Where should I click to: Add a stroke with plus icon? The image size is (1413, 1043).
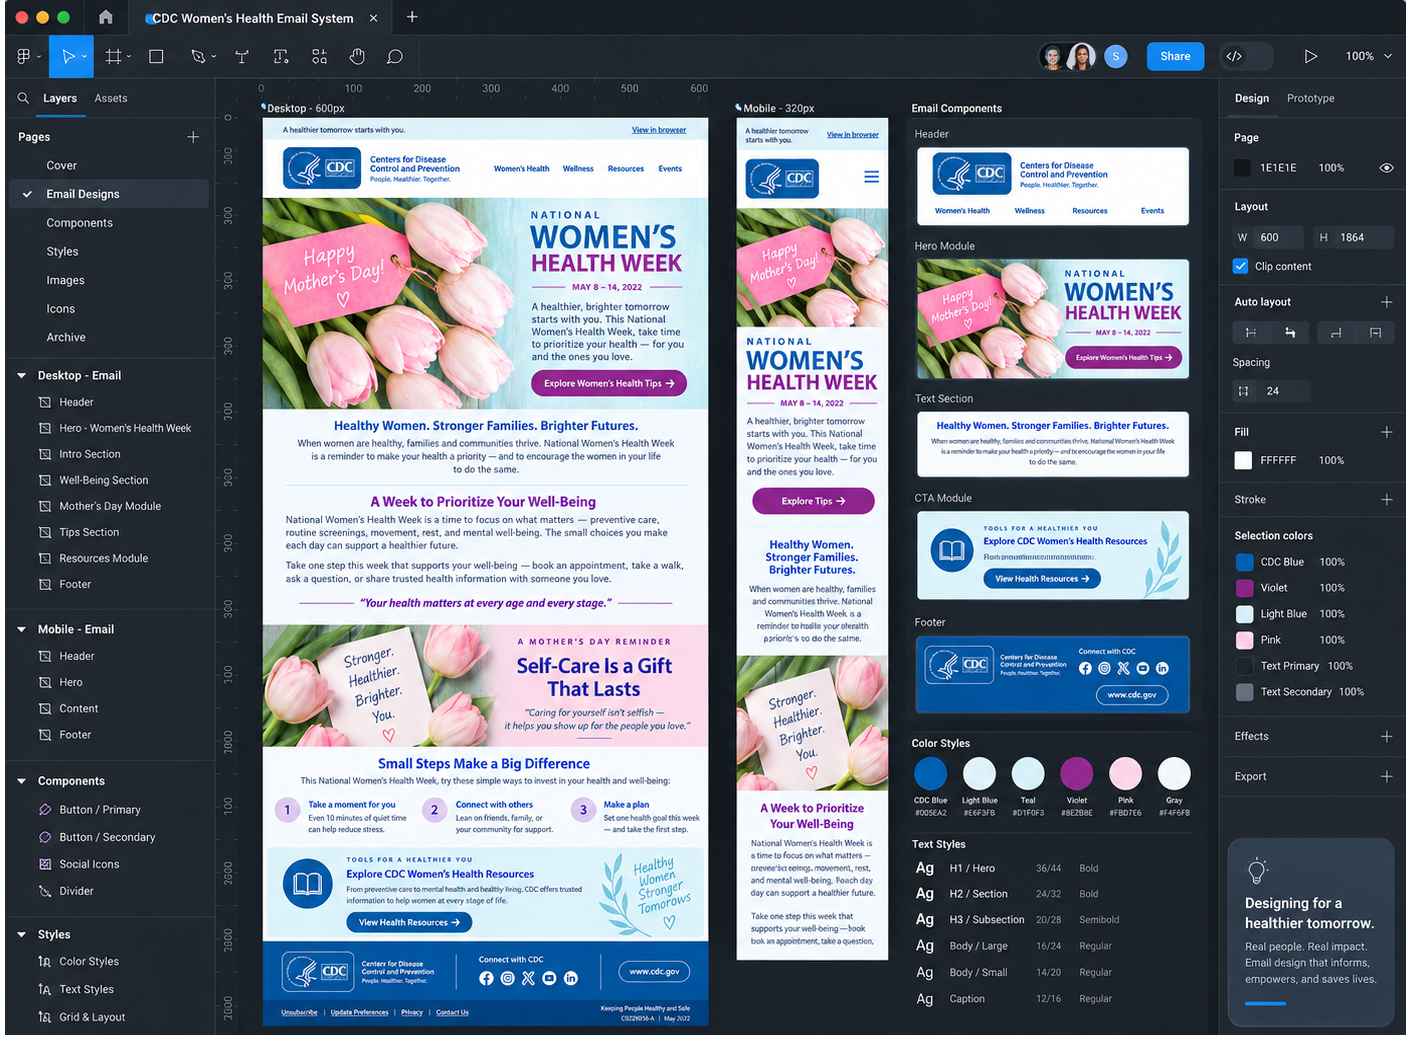click(1386, 500)
